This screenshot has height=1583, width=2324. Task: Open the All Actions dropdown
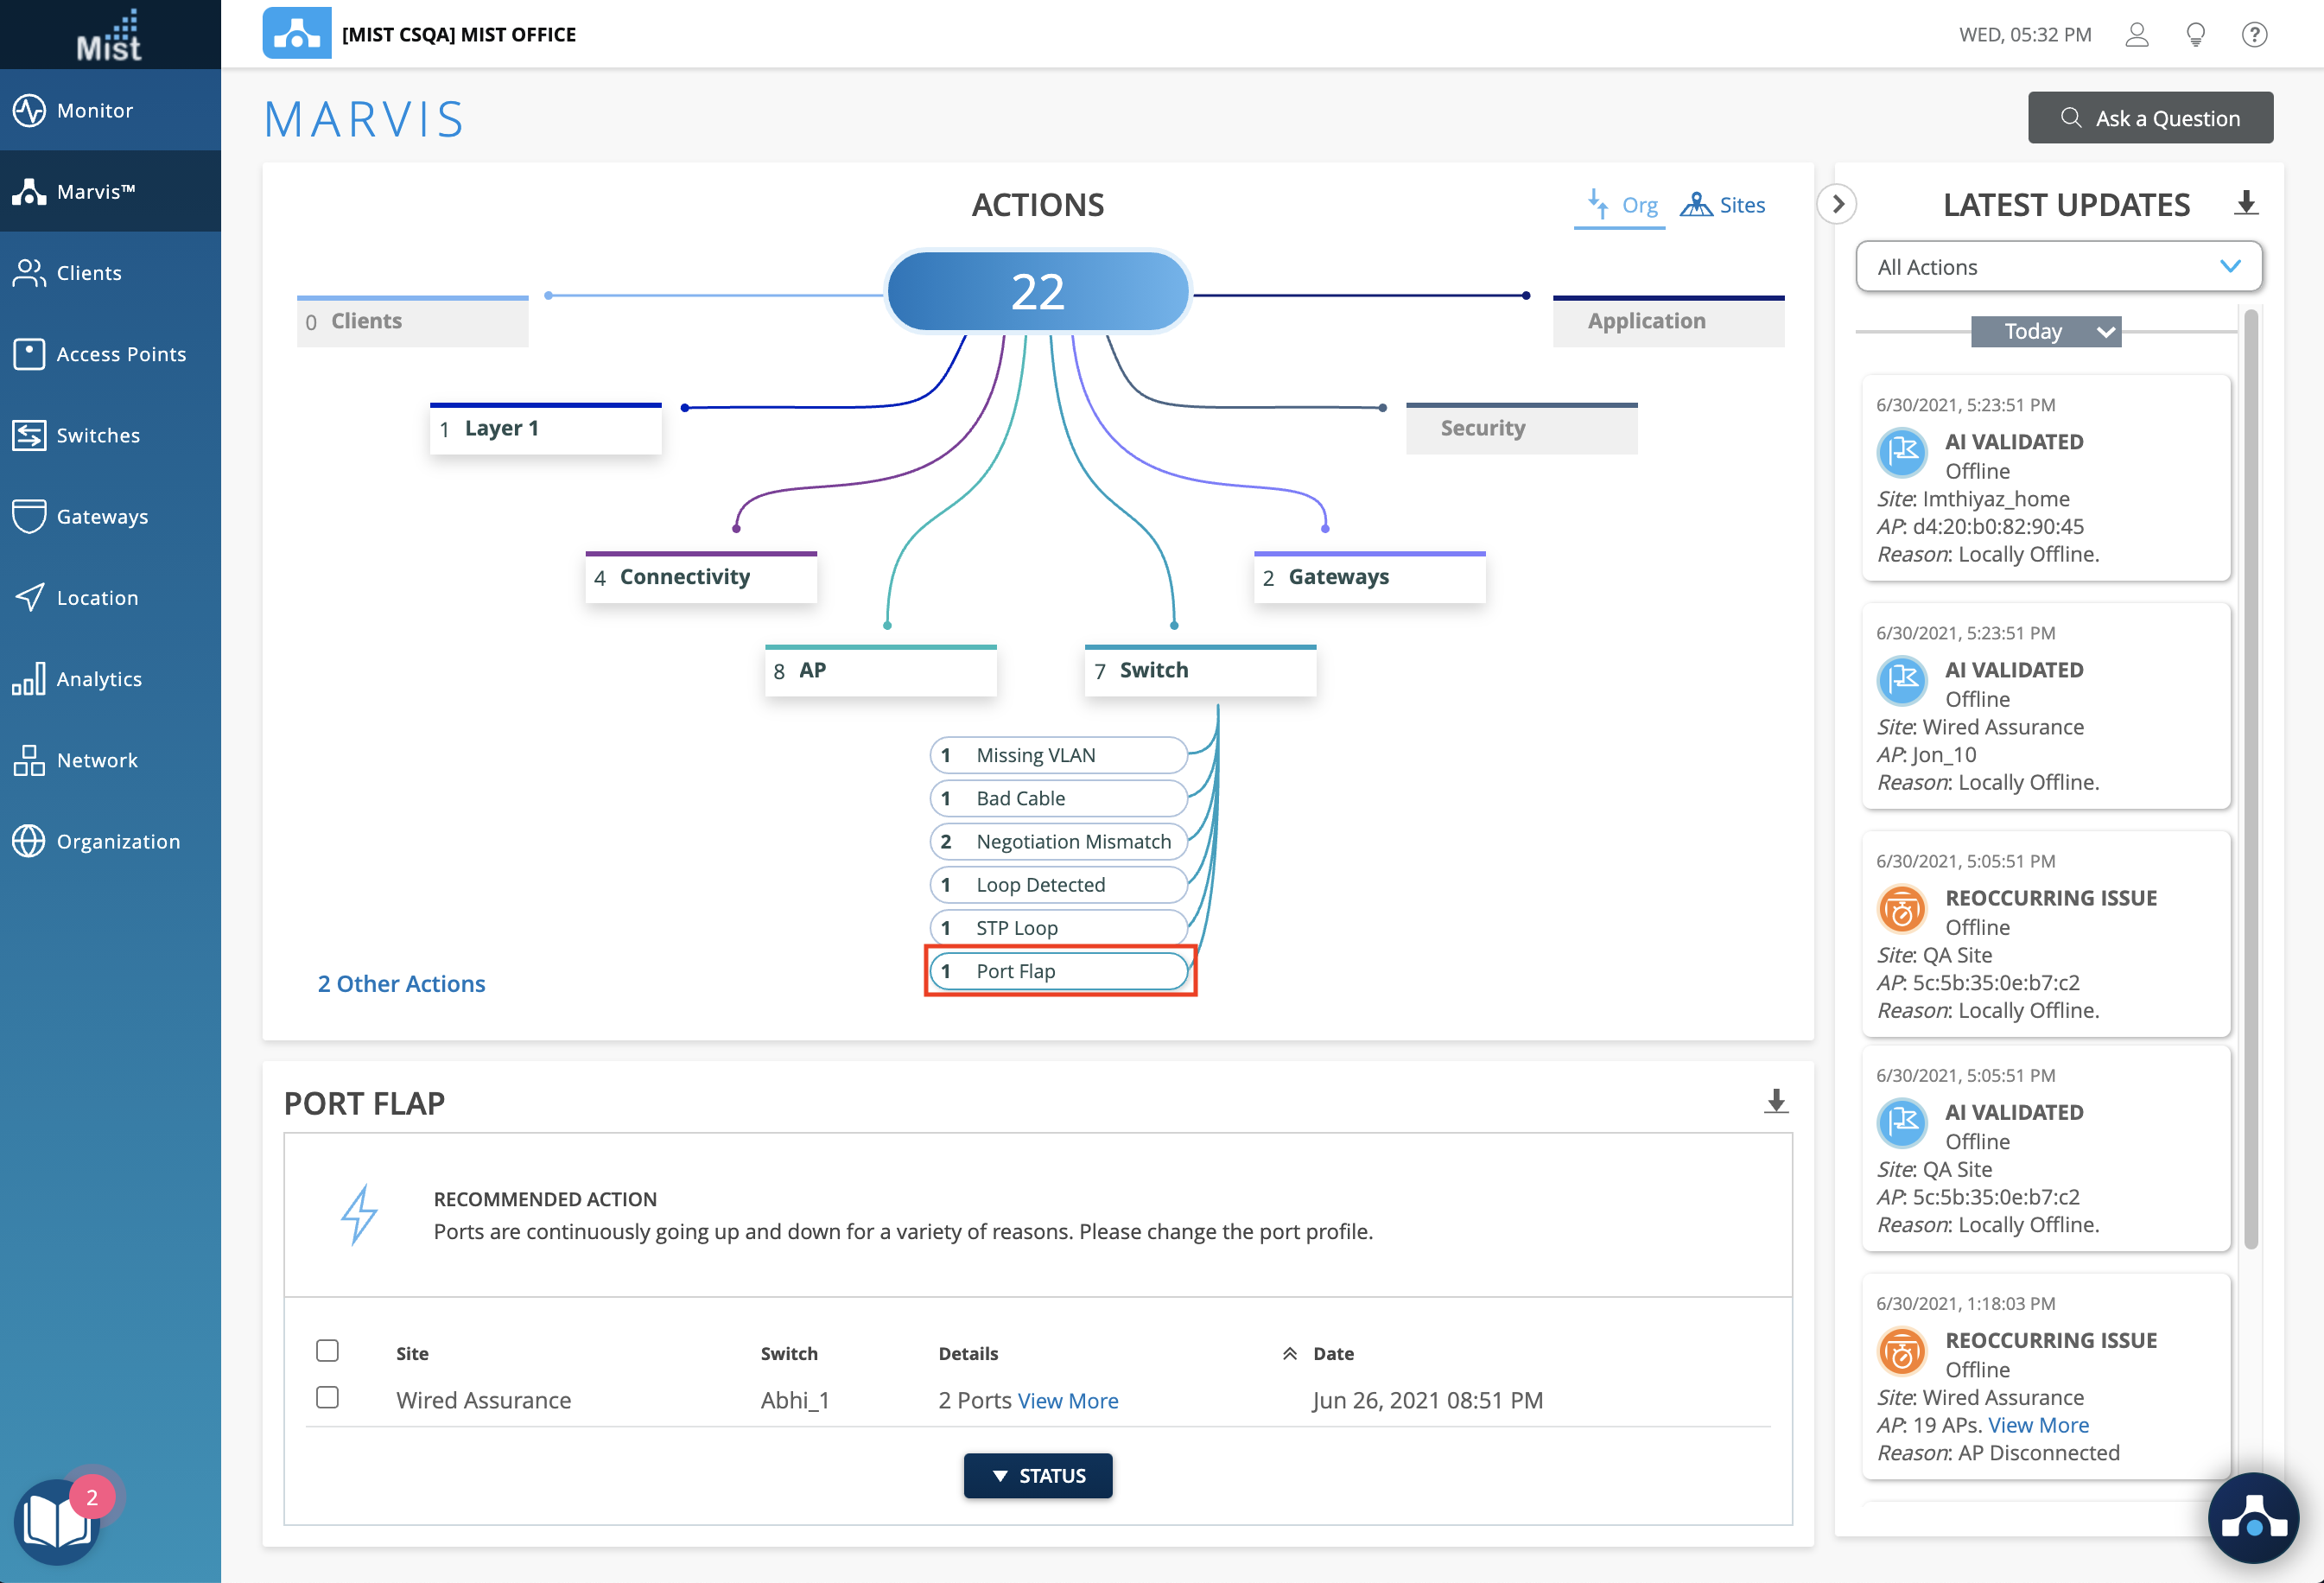[x=2057, y=266]
